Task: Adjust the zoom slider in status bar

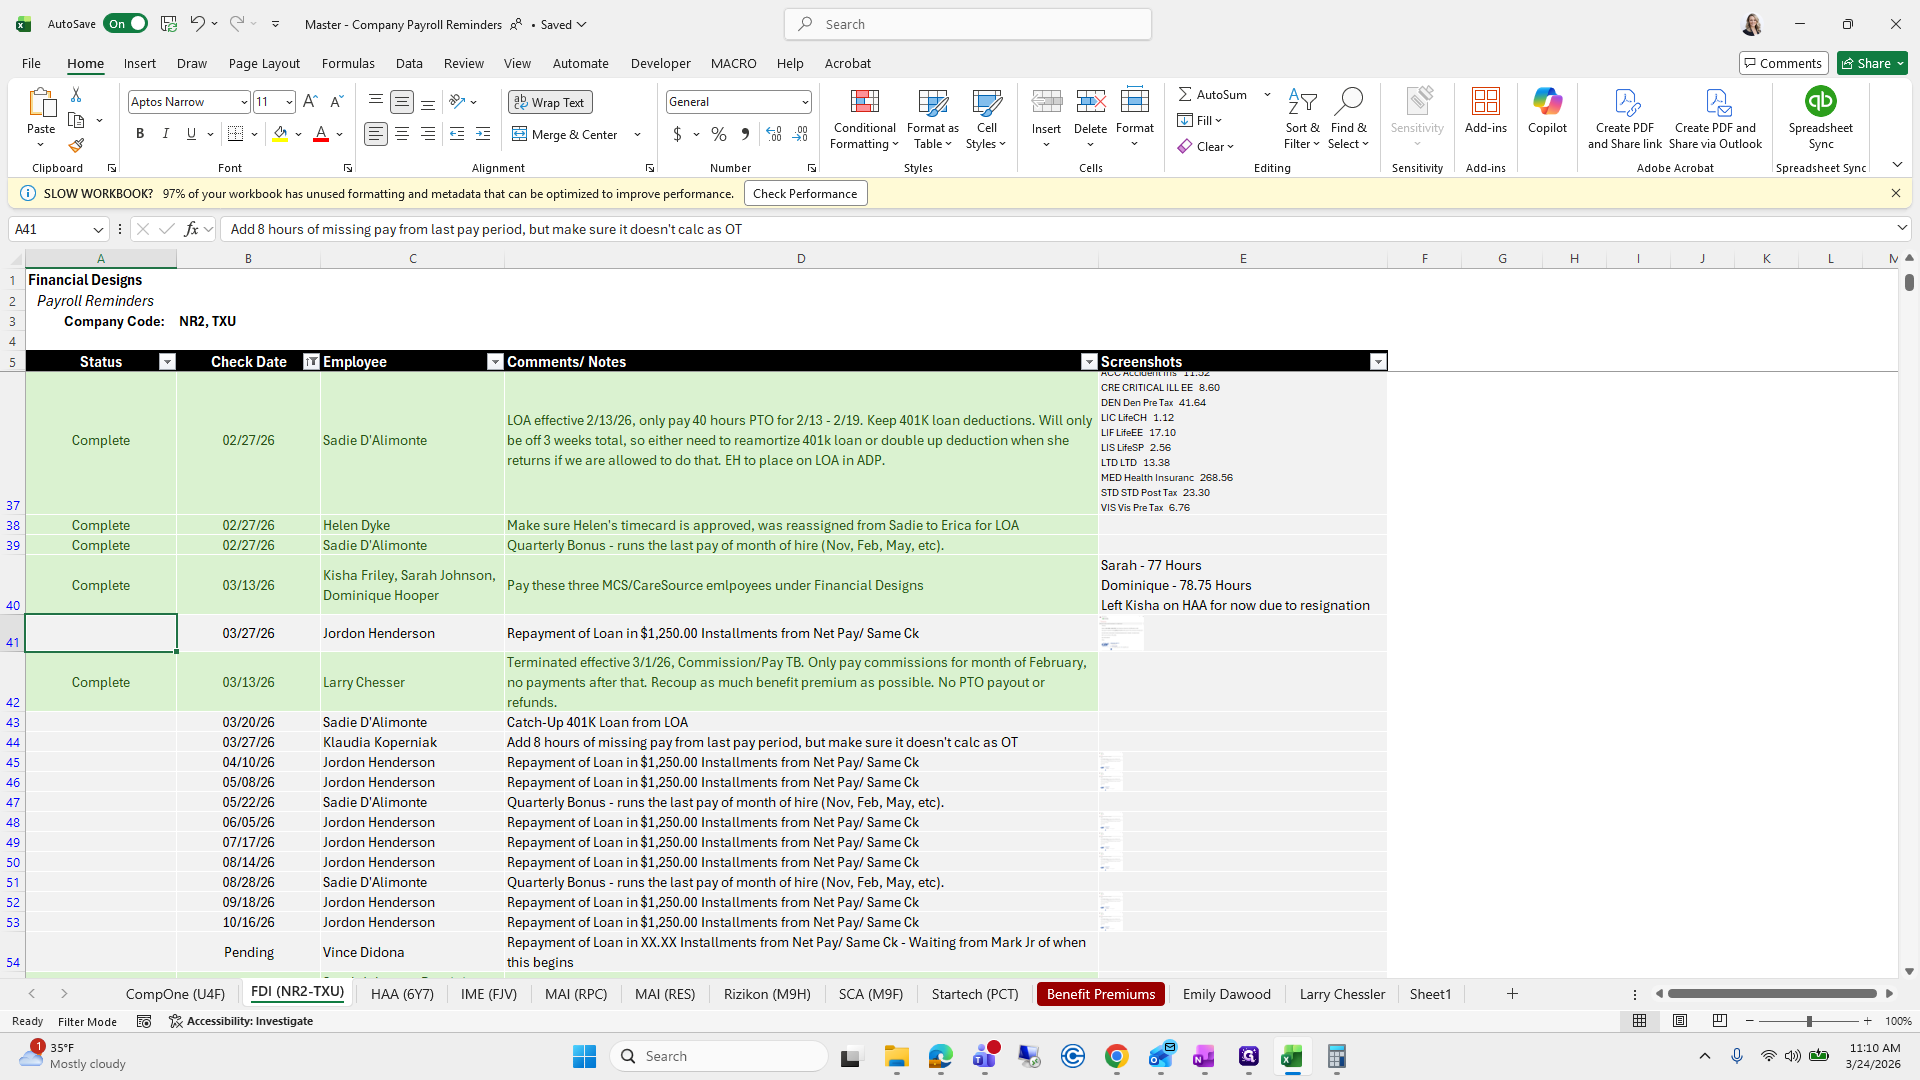Action: point(1808,1021)
